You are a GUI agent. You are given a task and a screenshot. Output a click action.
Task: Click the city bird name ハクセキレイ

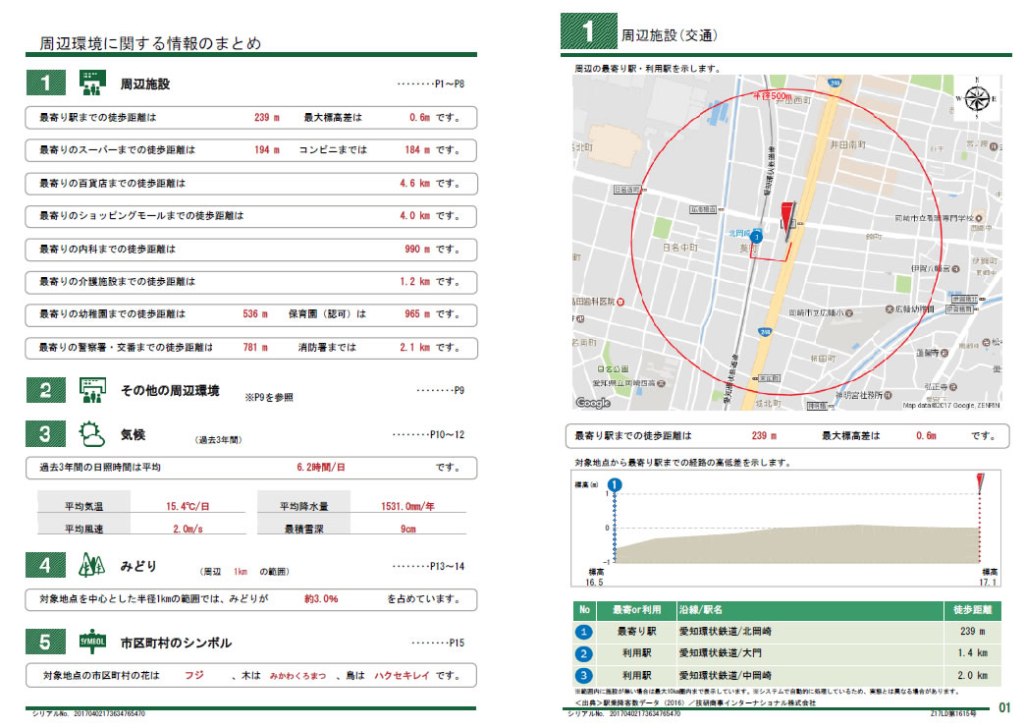coord(402,675)
